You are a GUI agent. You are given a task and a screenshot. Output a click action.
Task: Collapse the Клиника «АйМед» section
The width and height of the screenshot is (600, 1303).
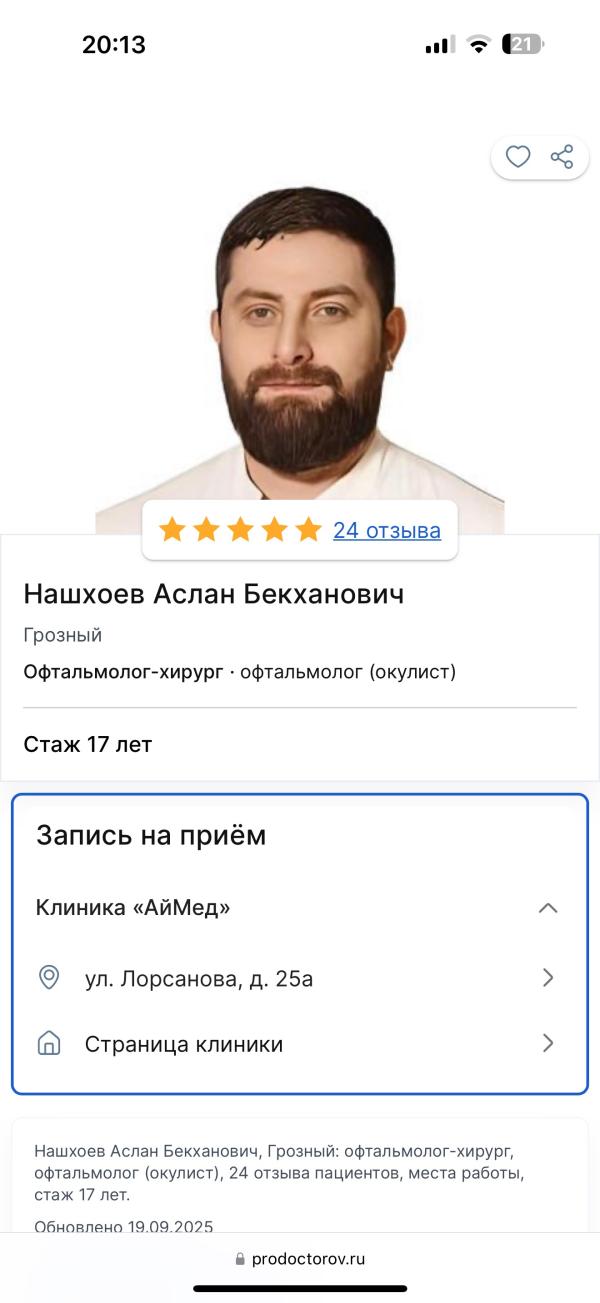547,908
